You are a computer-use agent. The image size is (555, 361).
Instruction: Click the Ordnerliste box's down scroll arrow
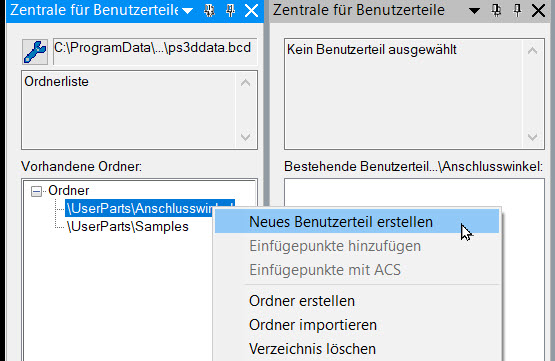pyautogui.click(x=245, y=137)
